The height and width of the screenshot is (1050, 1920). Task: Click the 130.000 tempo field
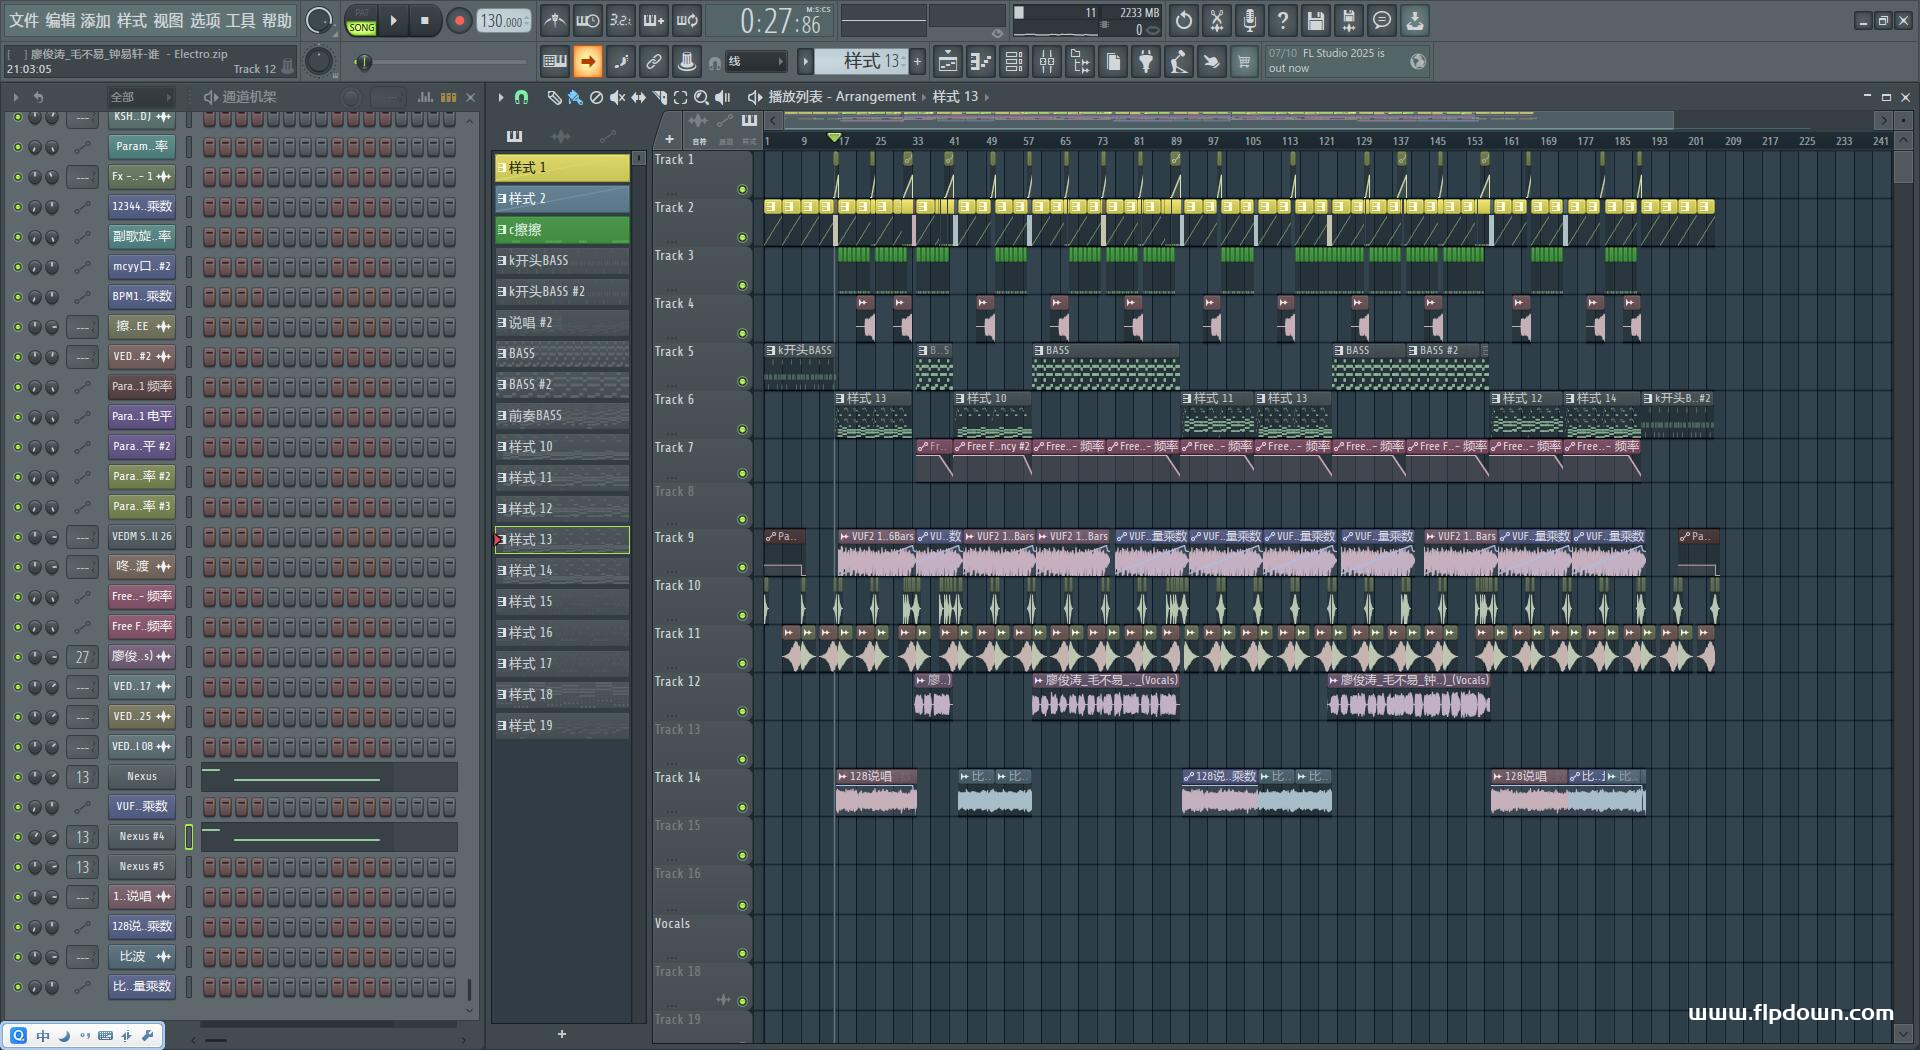click(504, 21)
